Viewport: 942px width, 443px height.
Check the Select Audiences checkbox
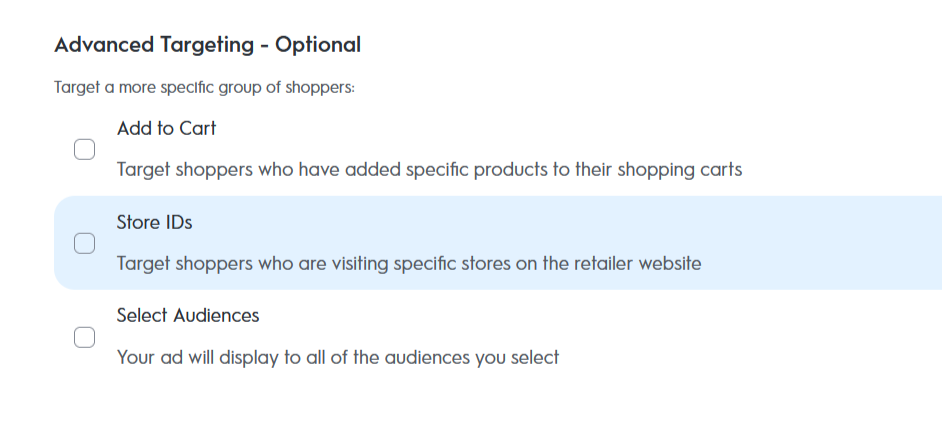pos(84,337)
